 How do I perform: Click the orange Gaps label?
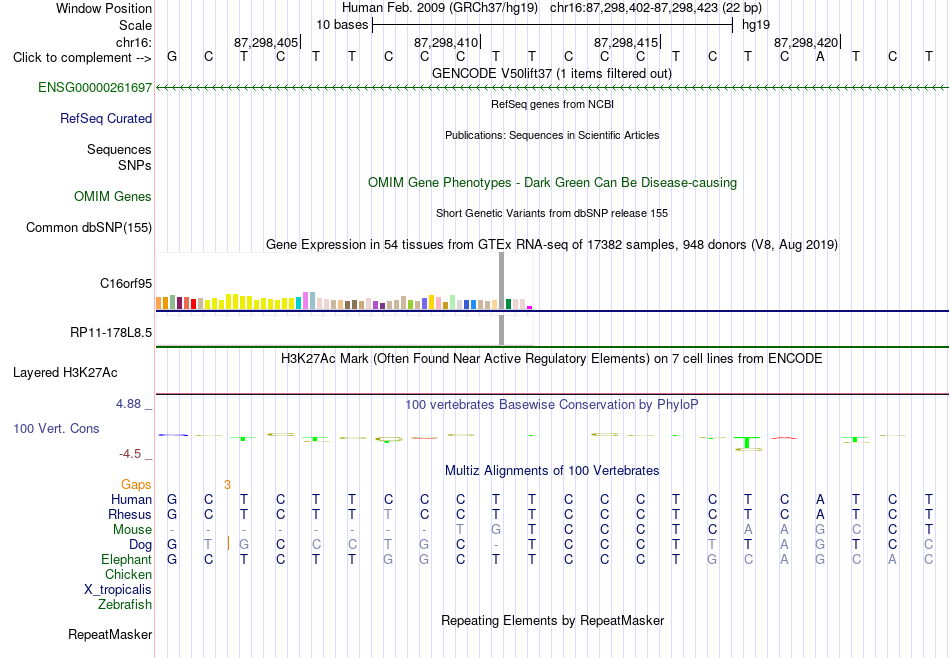tap(136, 485)
